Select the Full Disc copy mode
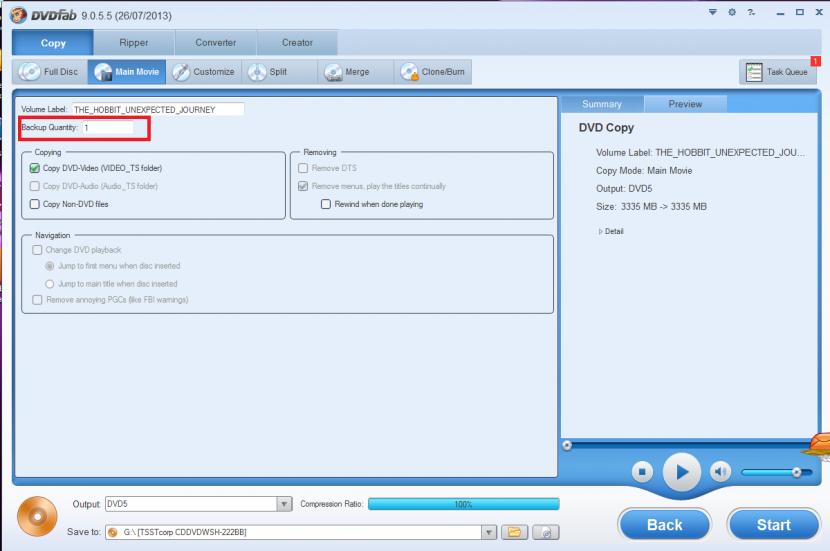830x551 pixels. pos(48,71)
